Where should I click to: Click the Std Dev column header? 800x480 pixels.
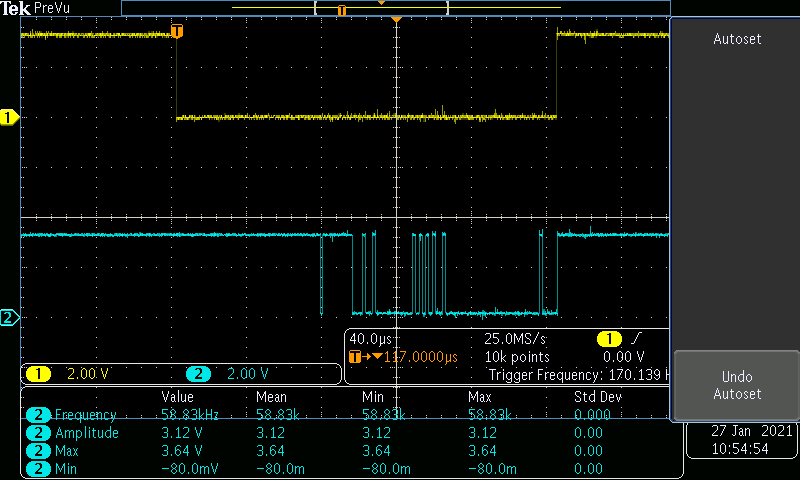[598, 397]
